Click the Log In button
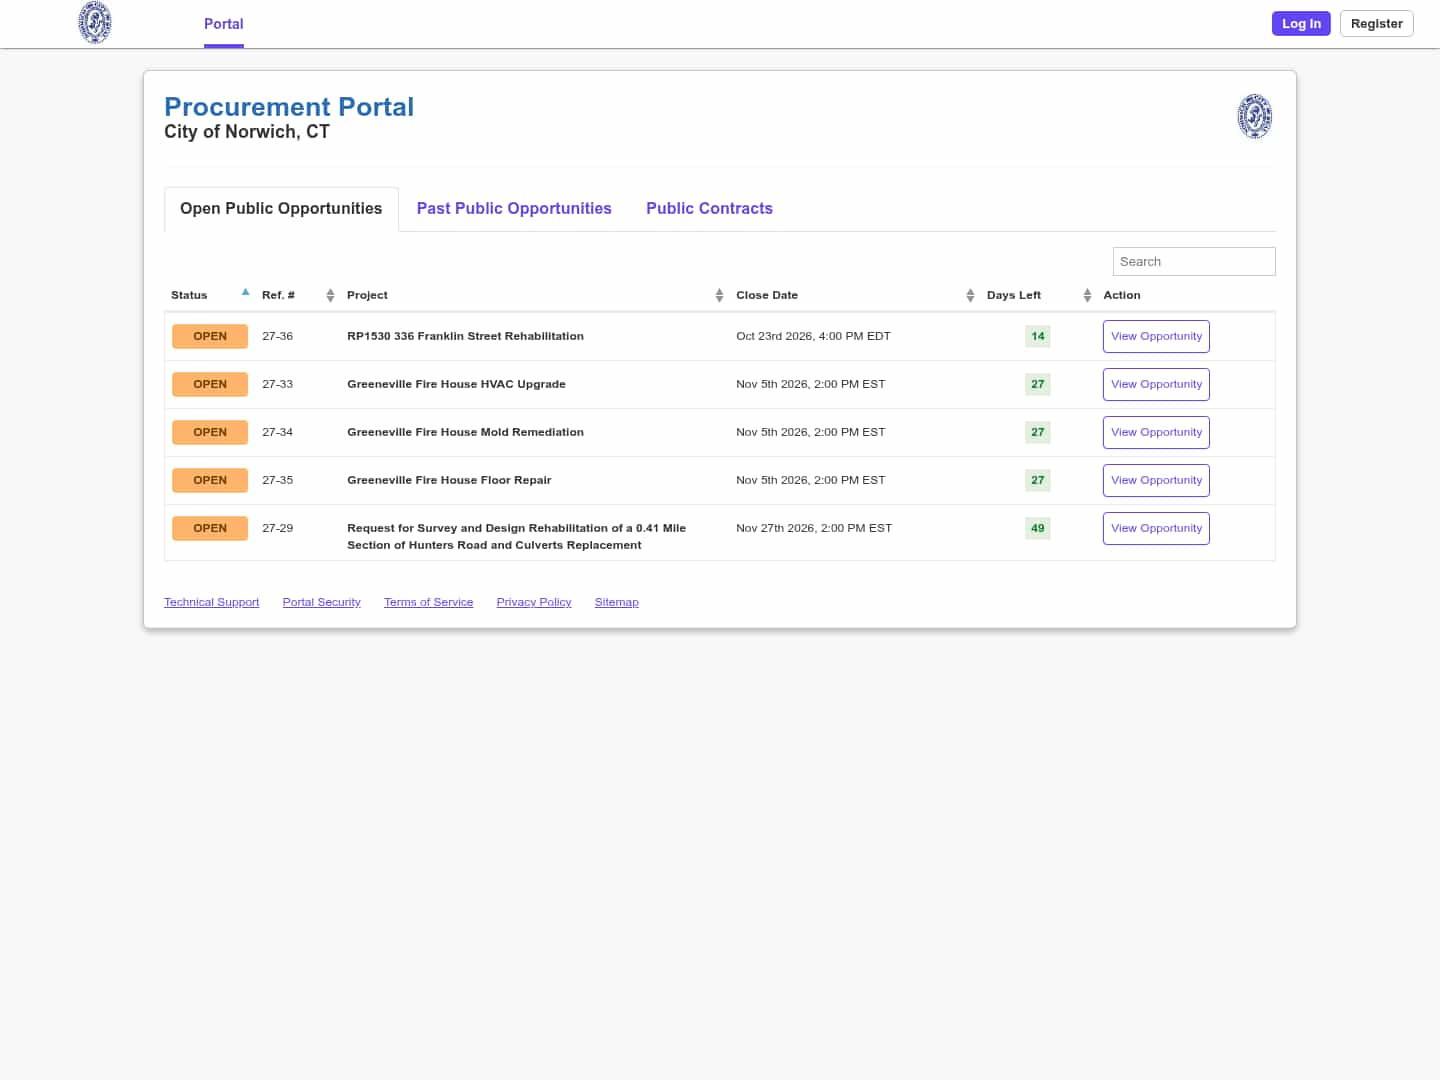 [1301, 24]
